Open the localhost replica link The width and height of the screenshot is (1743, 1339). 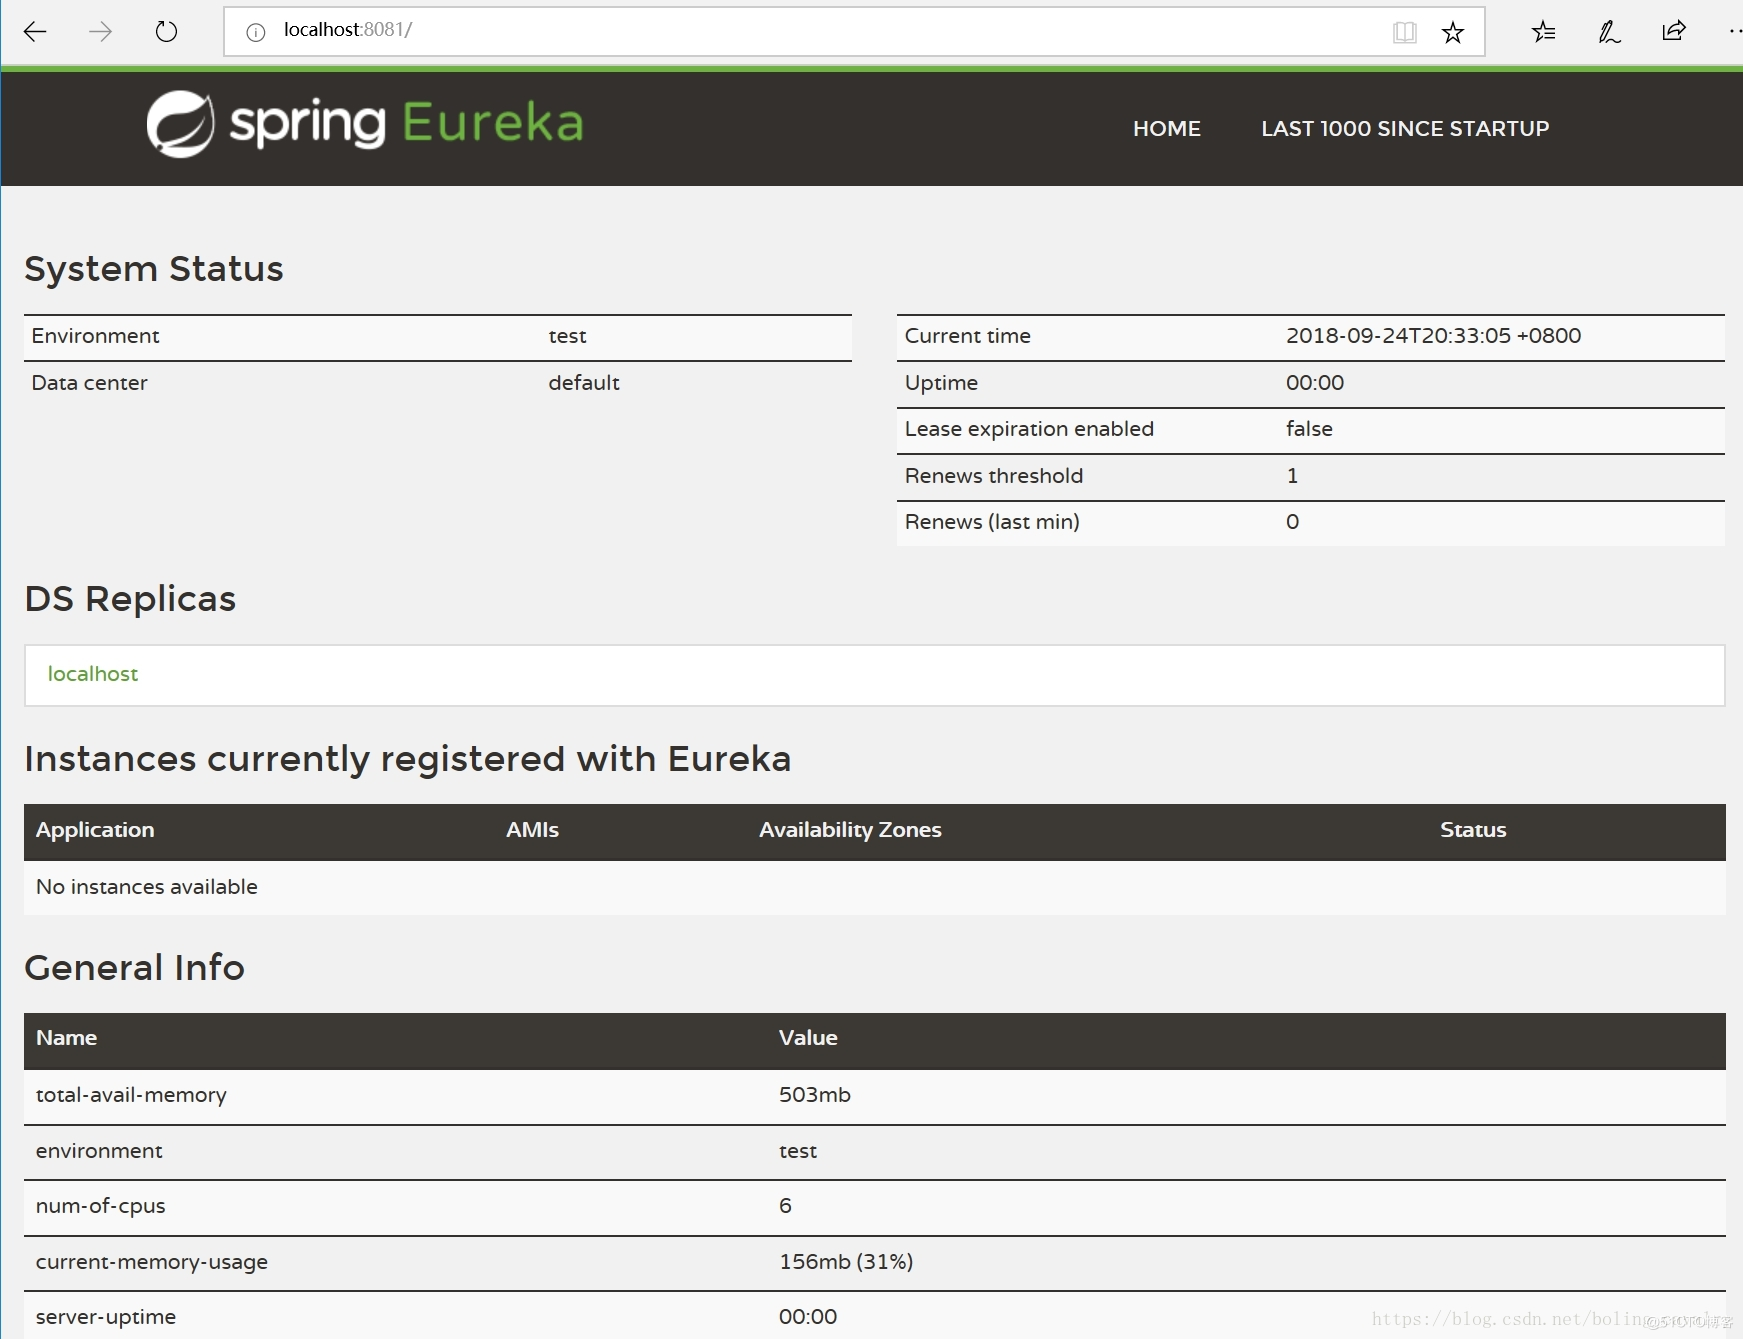93,674
